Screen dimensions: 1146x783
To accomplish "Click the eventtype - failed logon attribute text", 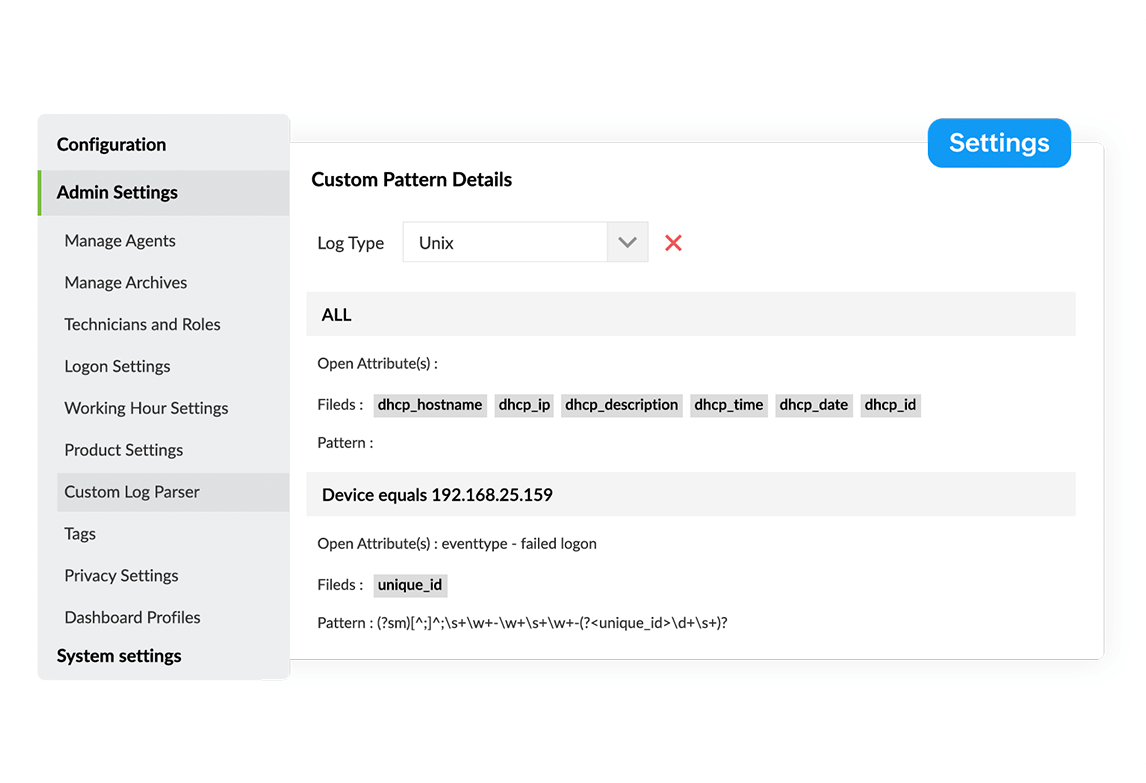I will [x=519, y=543].
